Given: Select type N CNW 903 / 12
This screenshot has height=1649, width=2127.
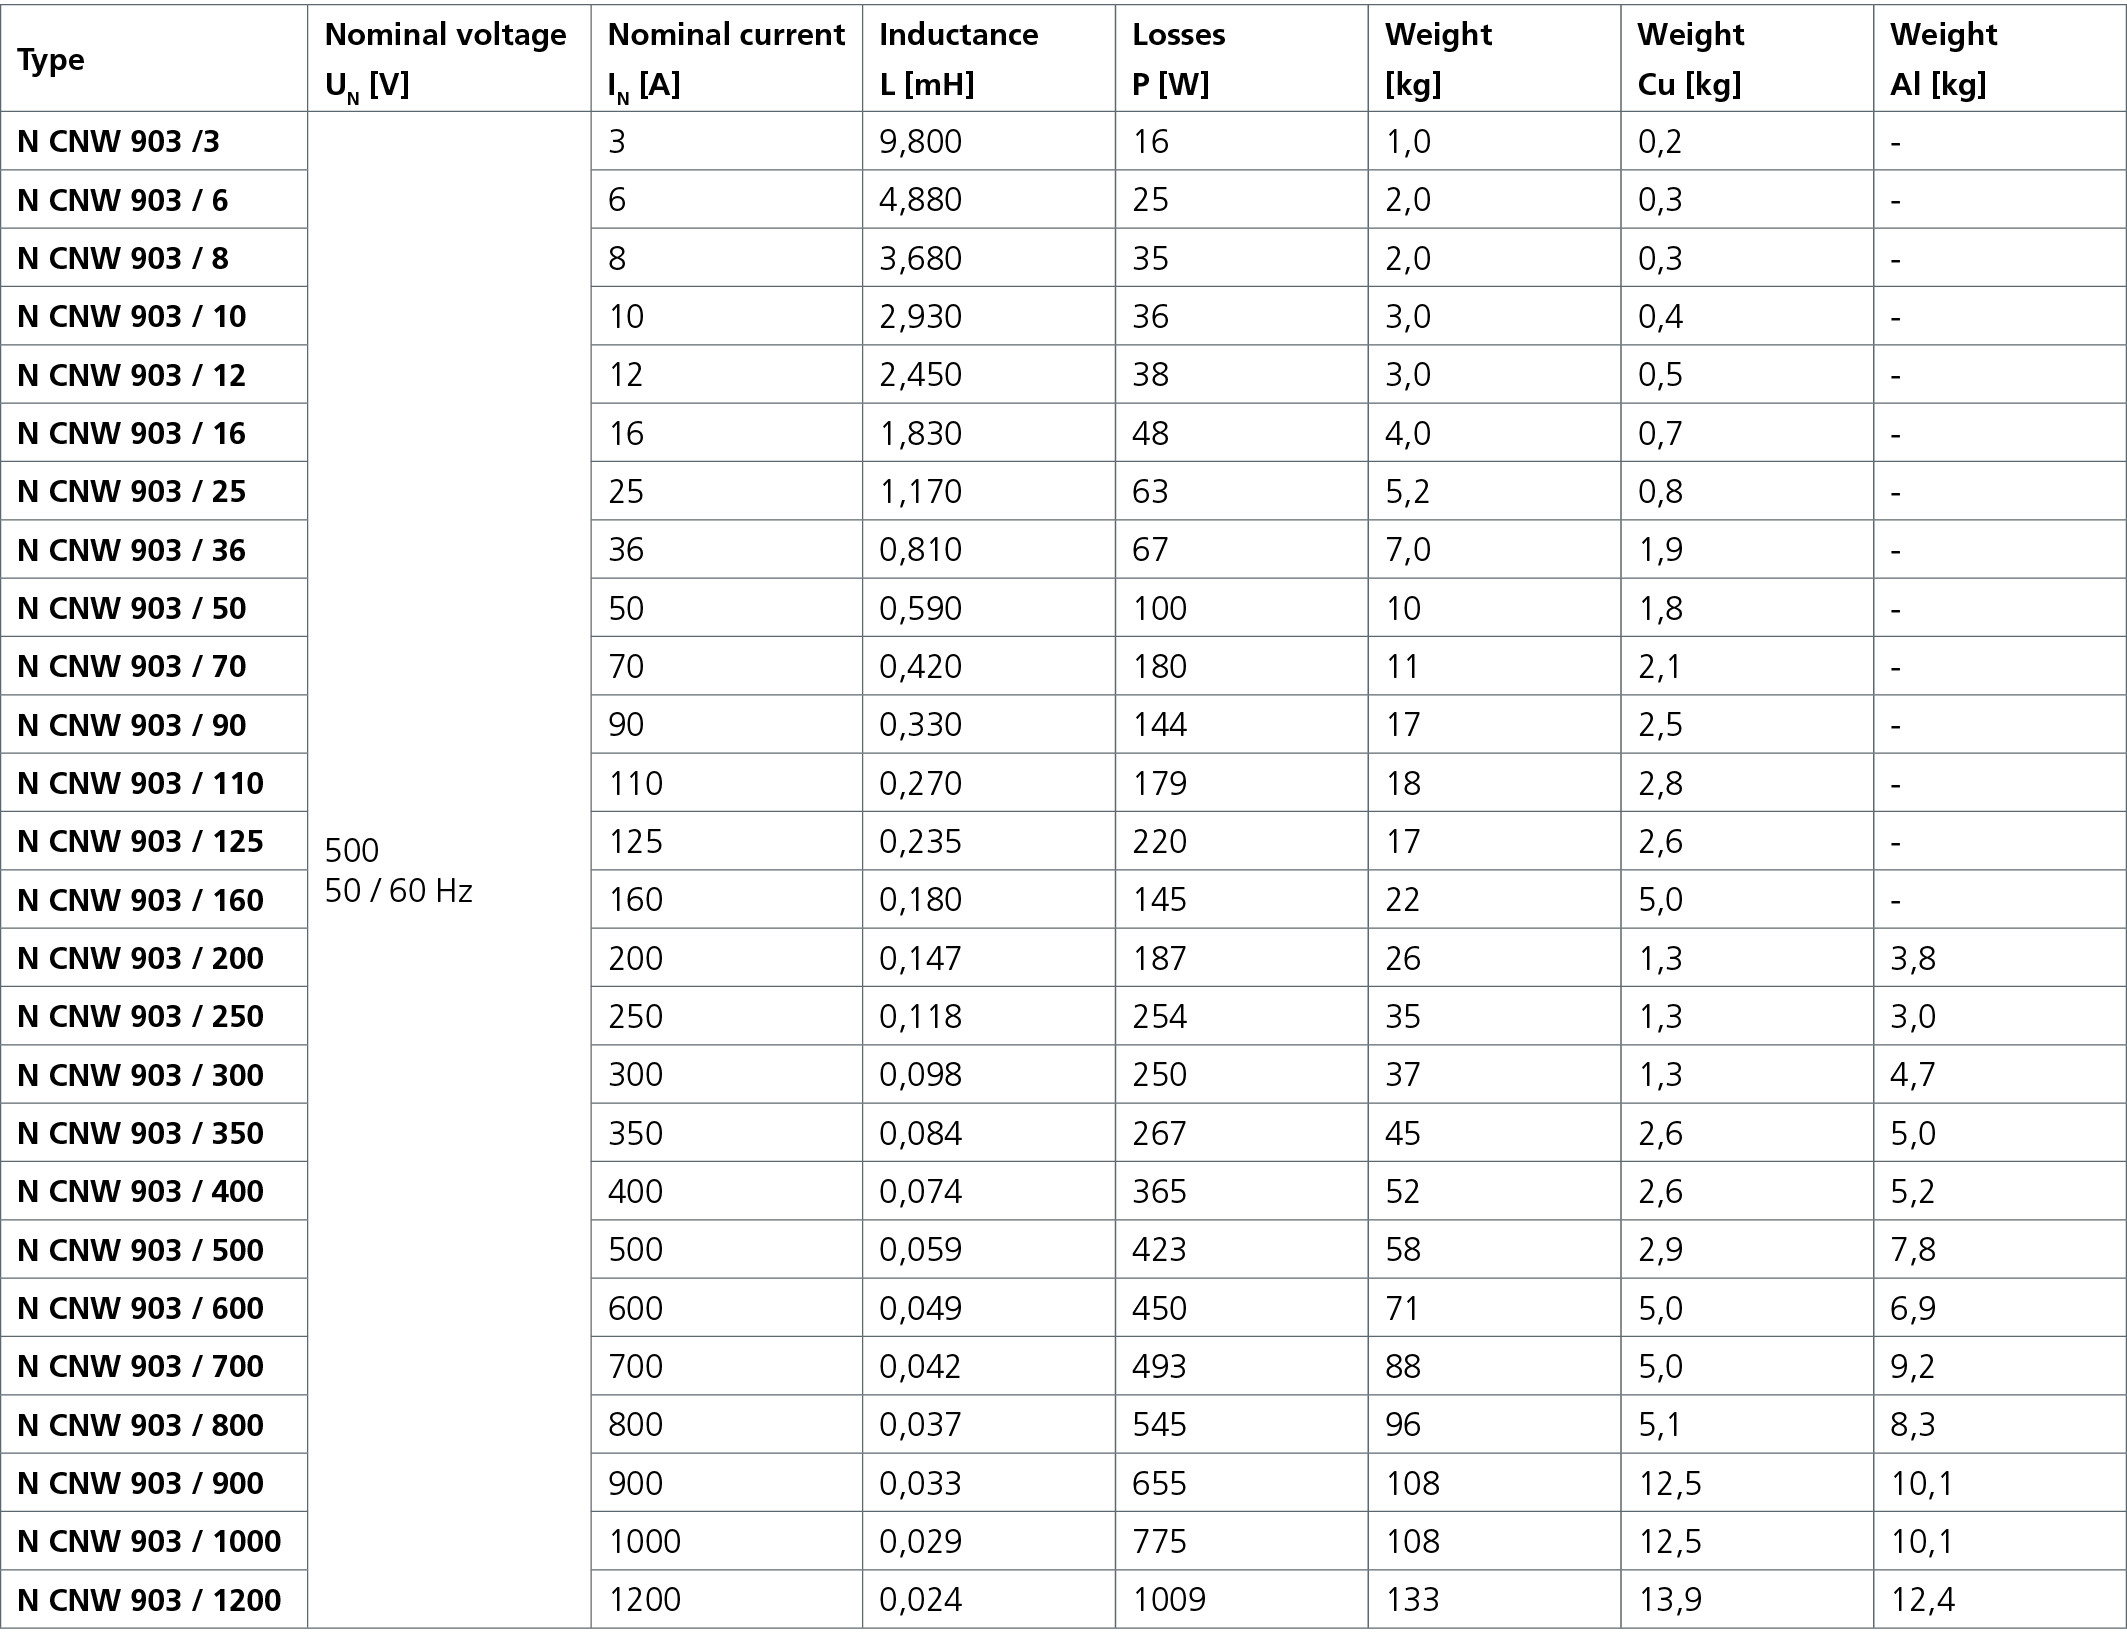Looking at the screenshot, I should pyautogui.click(x=131, y=375).
